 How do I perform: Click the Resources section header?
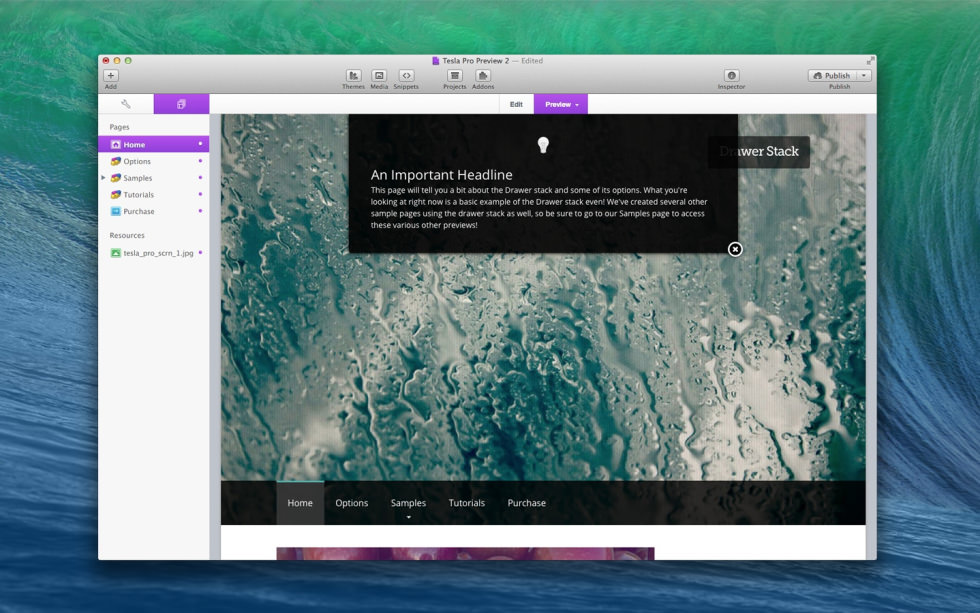(x=127, y=236)
